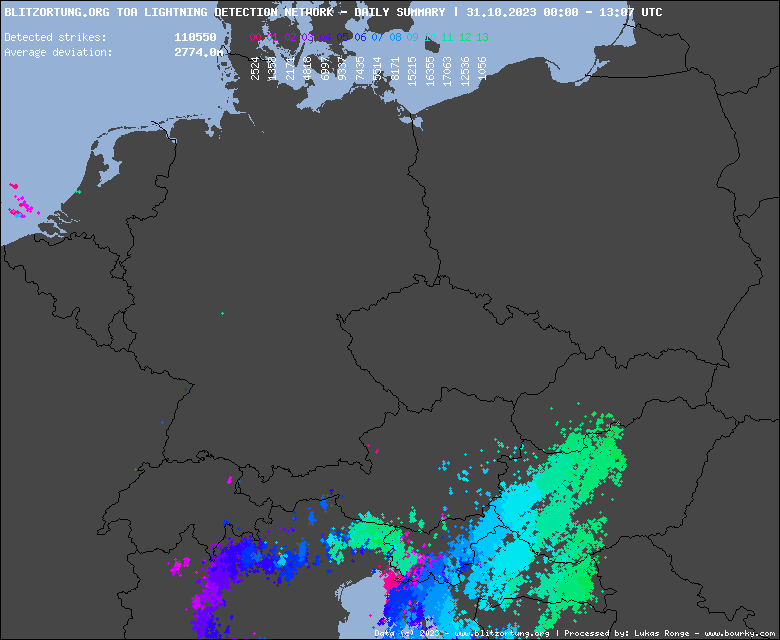Select the 15215 hourly strike count
780x640 pixels.
(412, 70)
